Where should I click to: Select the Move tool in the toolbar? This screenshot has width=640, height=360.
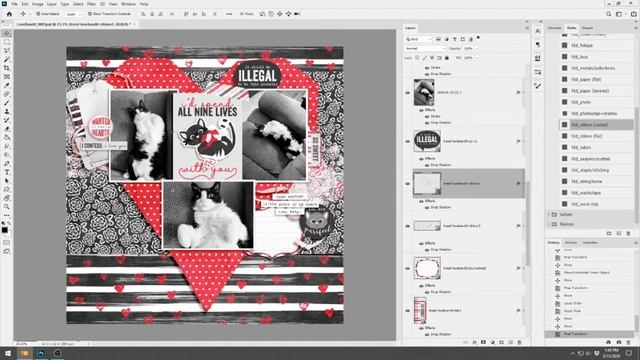pyautogui.click(x=7, y=33)
